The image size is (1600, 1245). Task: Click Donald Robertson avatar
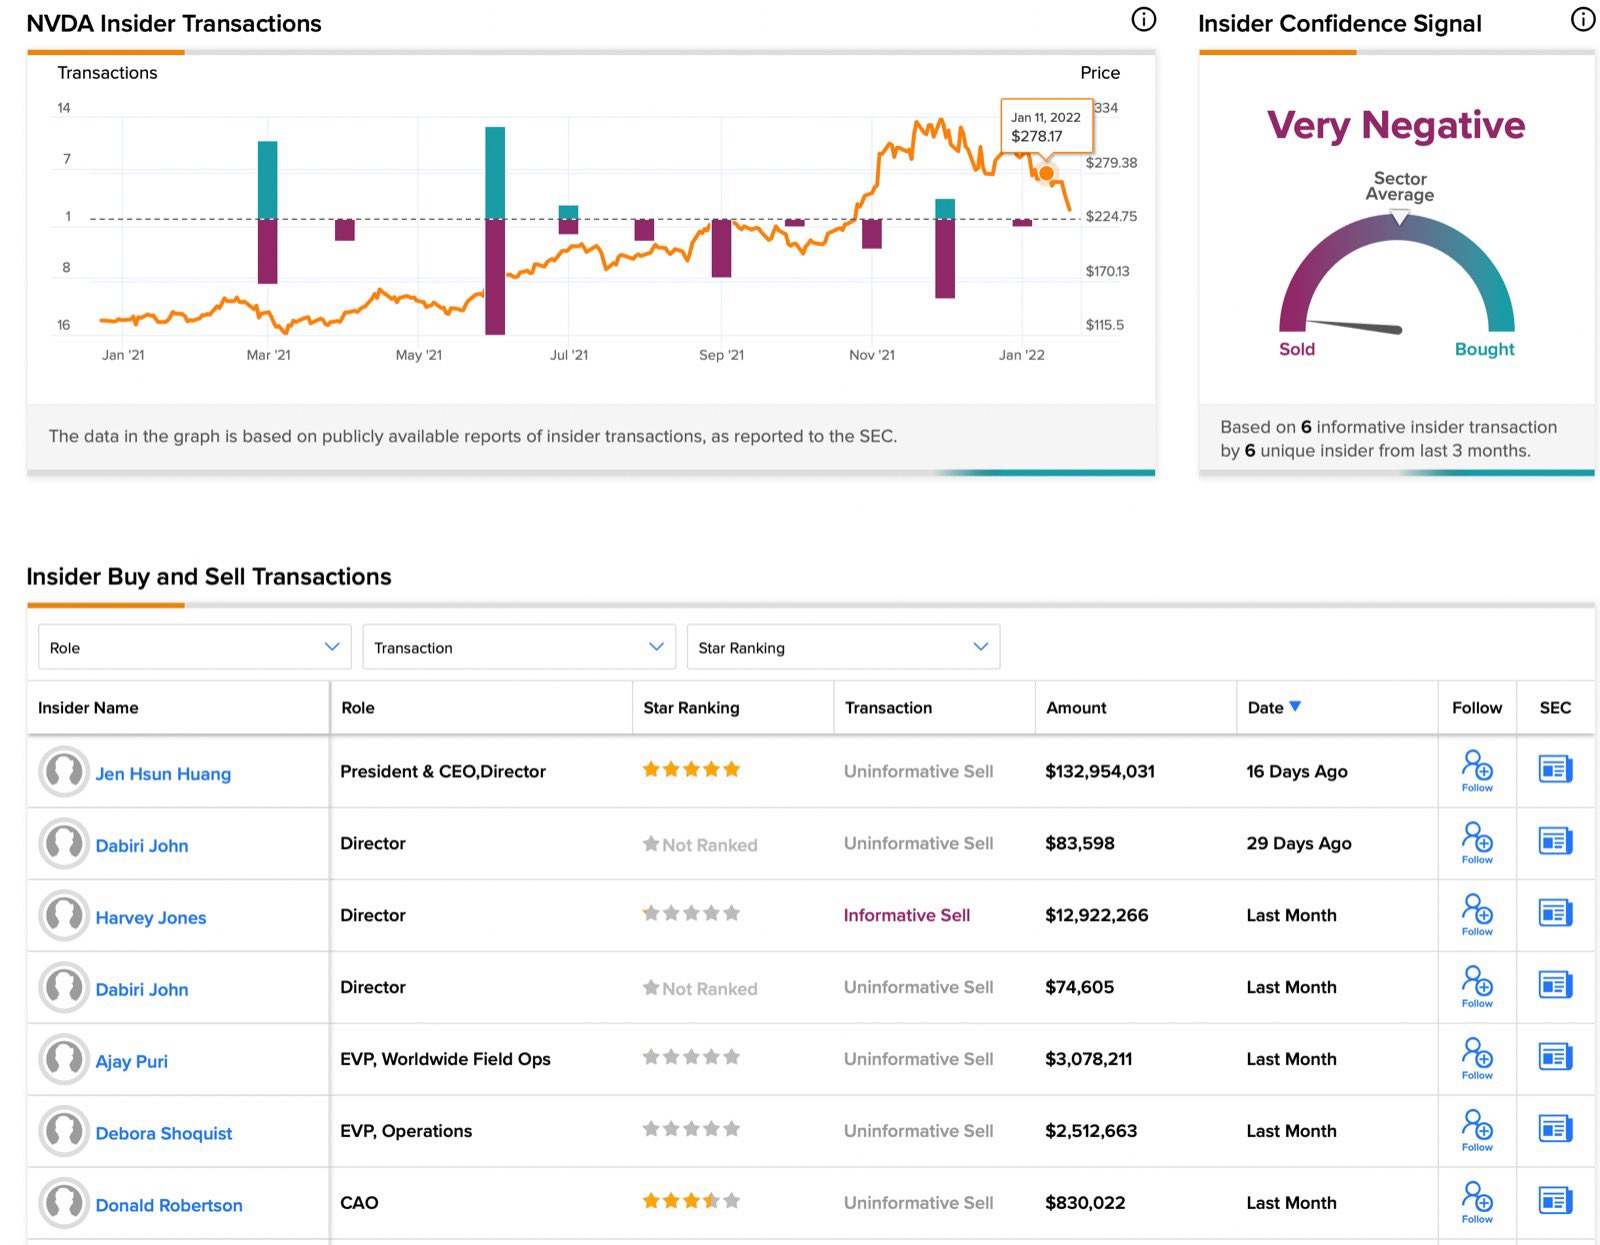pos(64,1204)
